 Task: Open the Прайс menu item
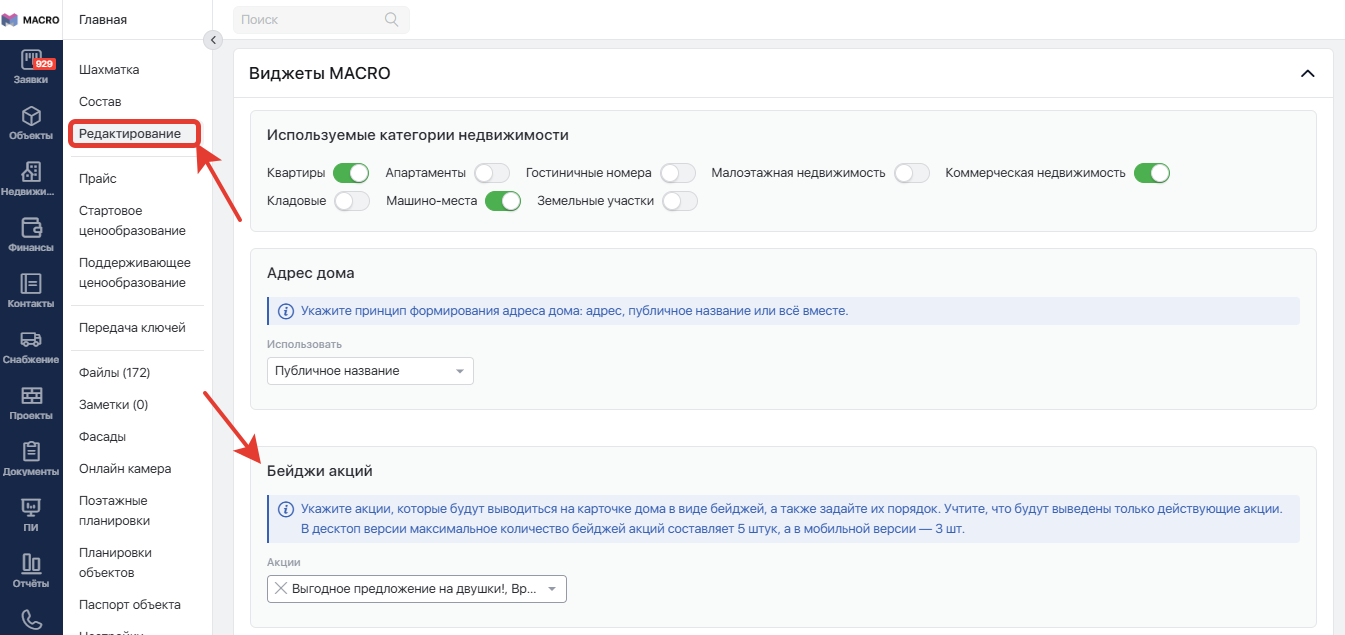click(x=98, y=179)
